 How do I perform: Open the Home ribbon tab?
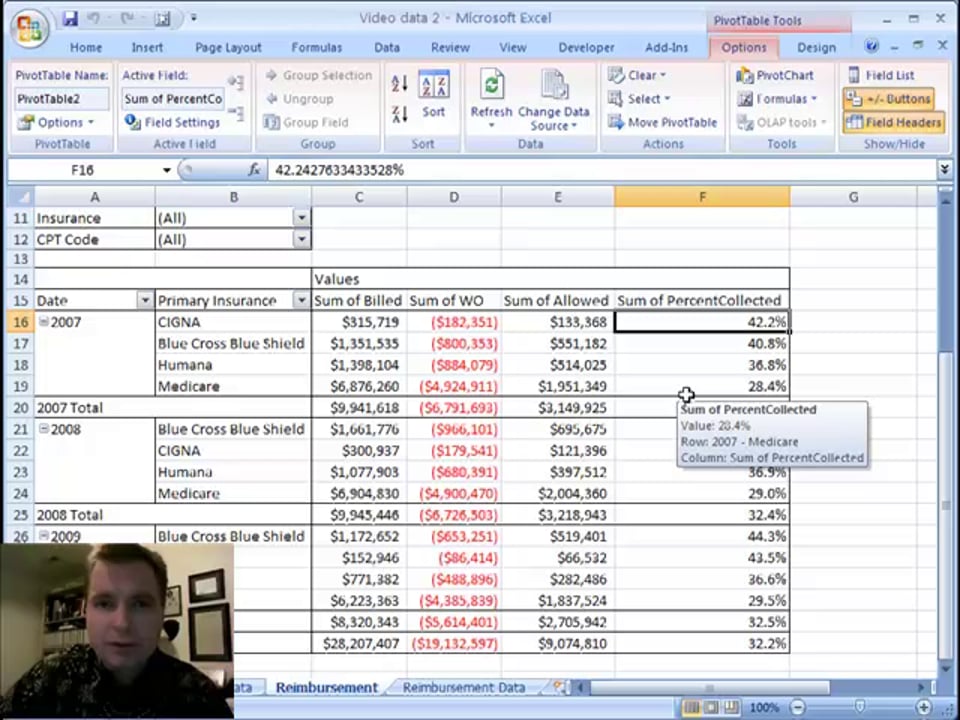click(x=86, y=47)
